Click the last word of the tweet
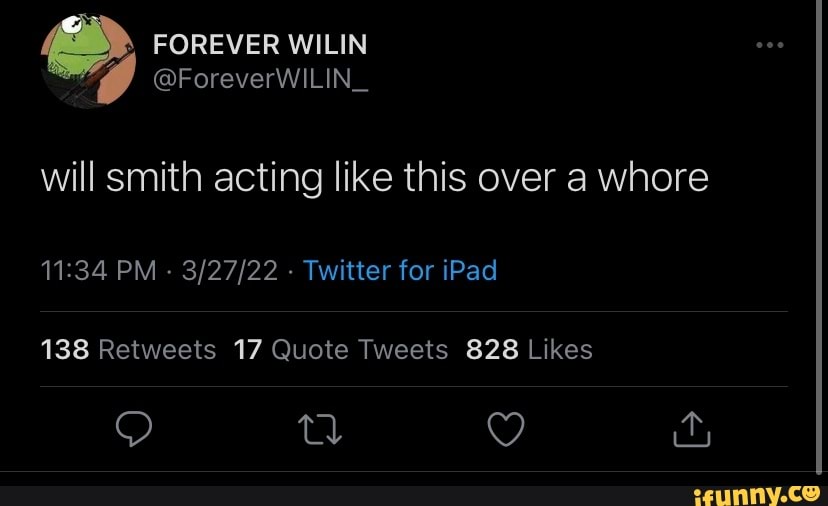828x506 pixels. point(653,177)
